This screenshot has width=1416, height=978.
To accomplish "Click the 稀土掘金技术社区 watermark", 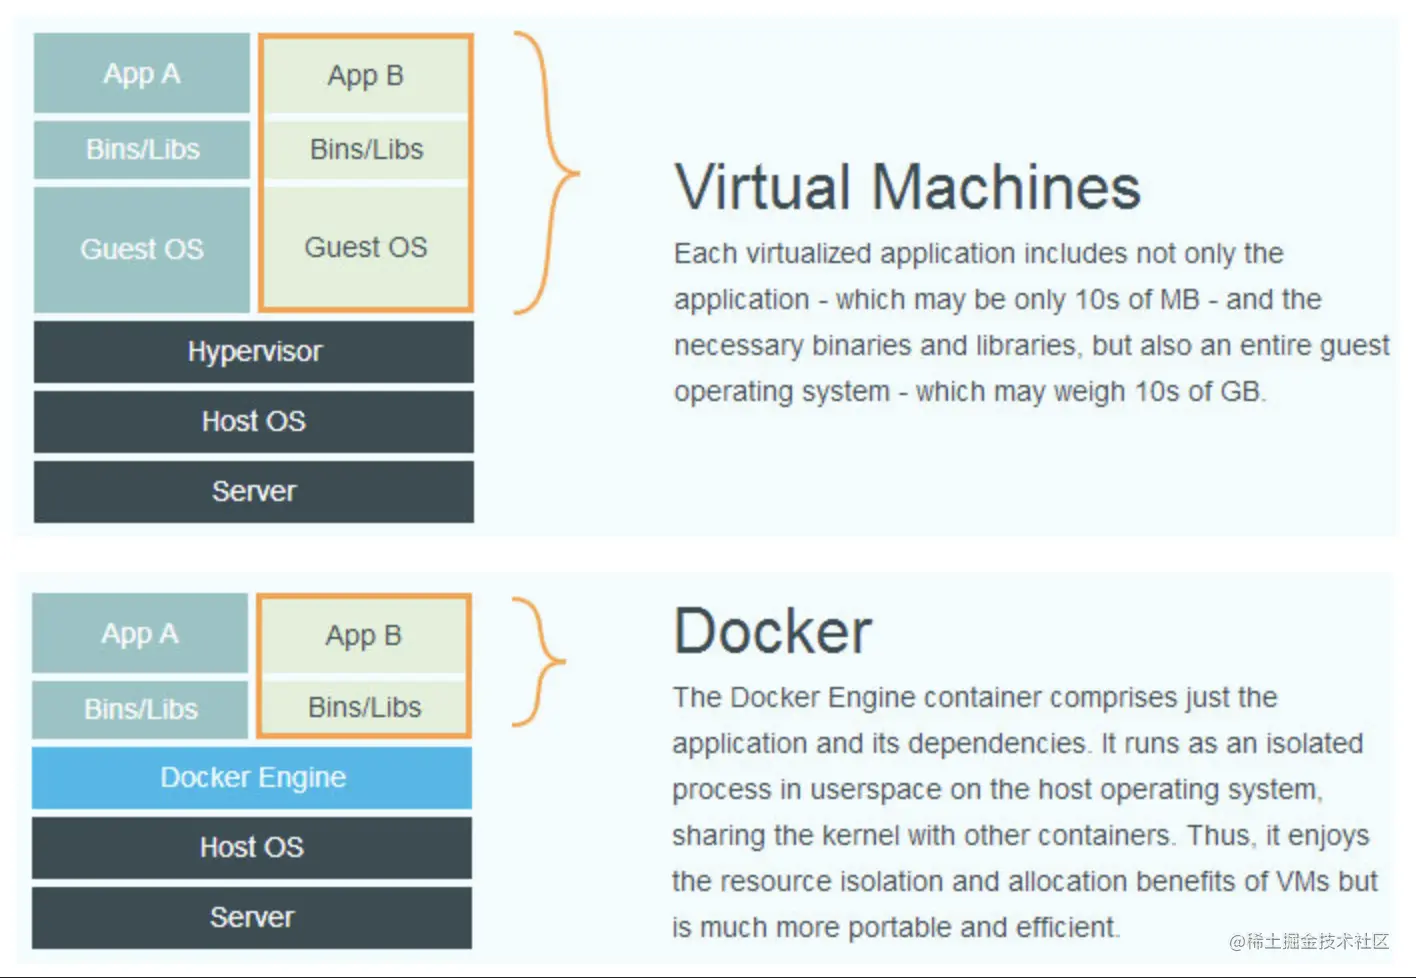I will (1308, 942).
